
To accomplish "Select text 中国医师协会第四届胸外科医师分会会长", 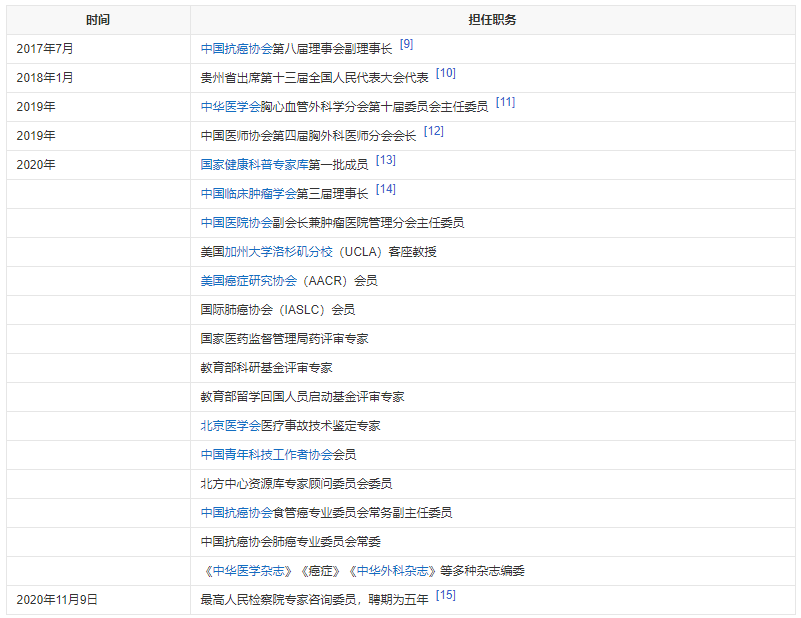I will (x=309, y=136).
